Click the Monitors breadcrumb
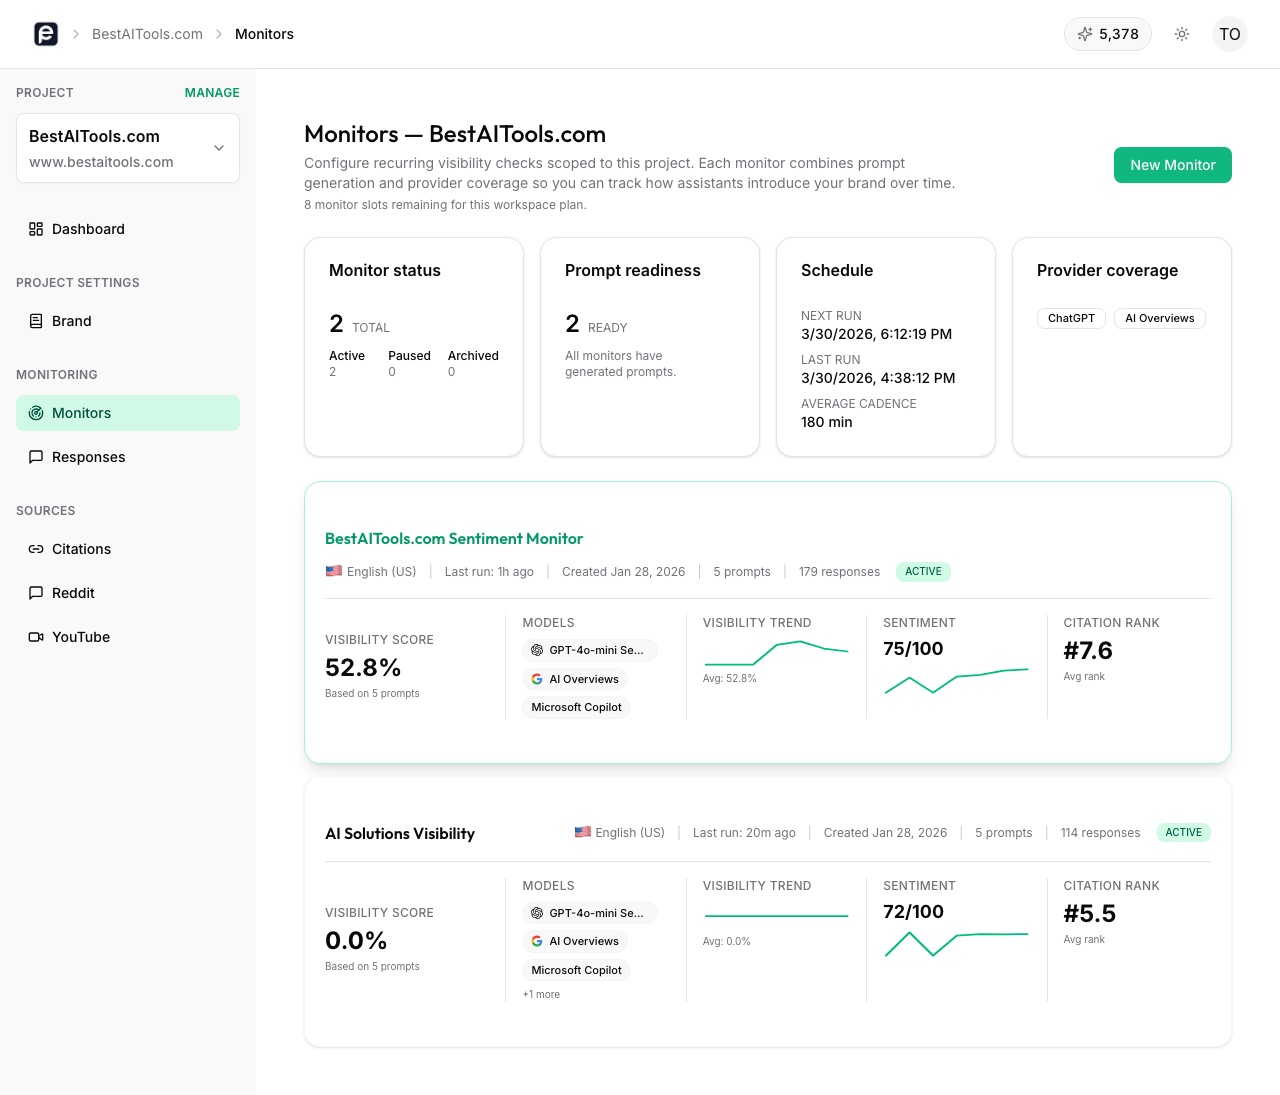 (264, 34)
